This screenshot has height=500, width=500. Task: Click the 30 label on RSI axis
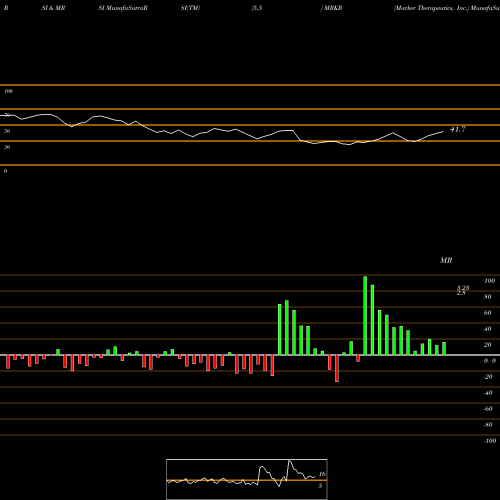pos(7,147)
